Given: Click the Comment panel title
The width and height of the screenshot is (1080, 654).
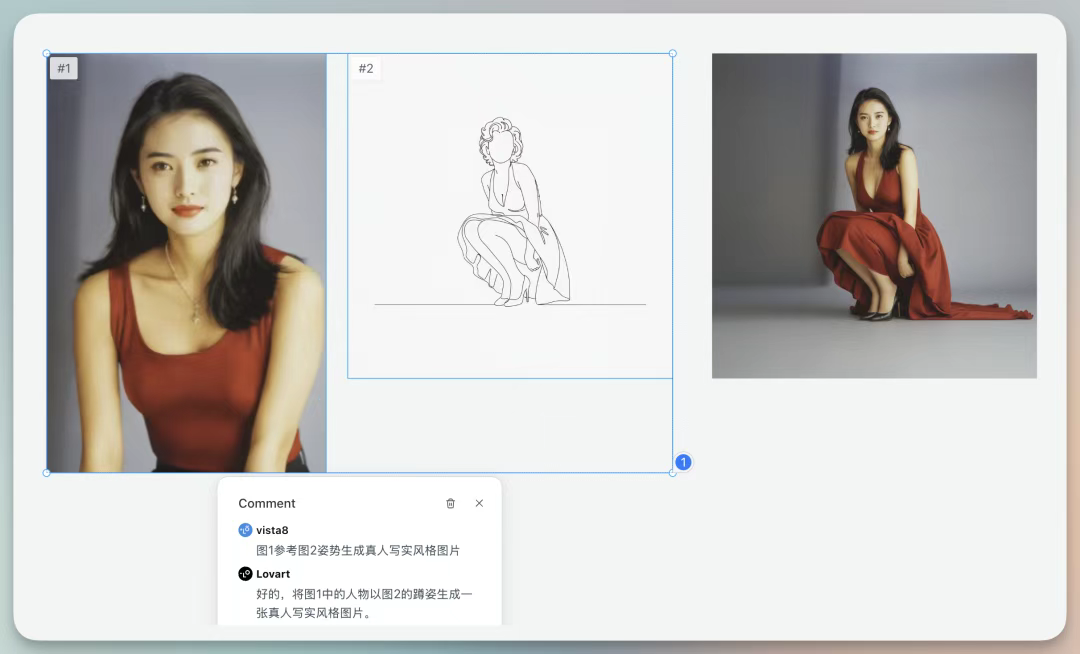Looking at the screenshot, I should pos(267,503).
